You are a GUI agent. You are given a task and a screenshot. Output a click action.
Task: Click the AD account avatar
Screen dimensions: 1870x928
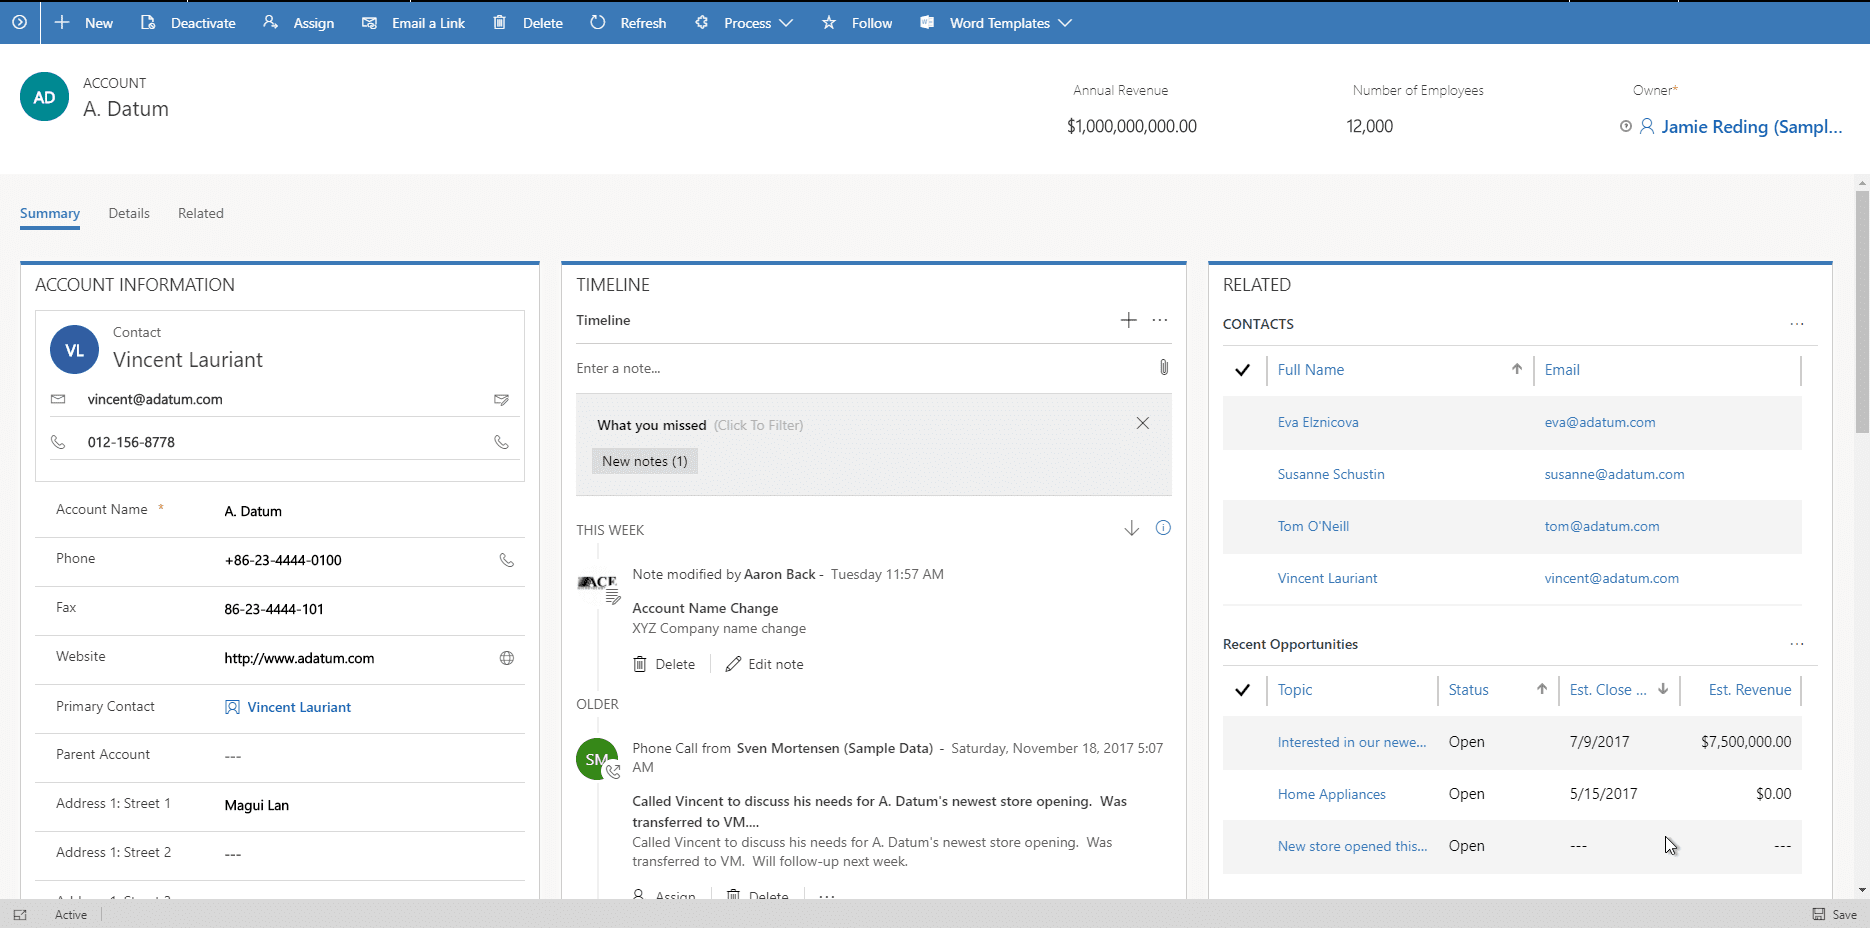point(44,97)
